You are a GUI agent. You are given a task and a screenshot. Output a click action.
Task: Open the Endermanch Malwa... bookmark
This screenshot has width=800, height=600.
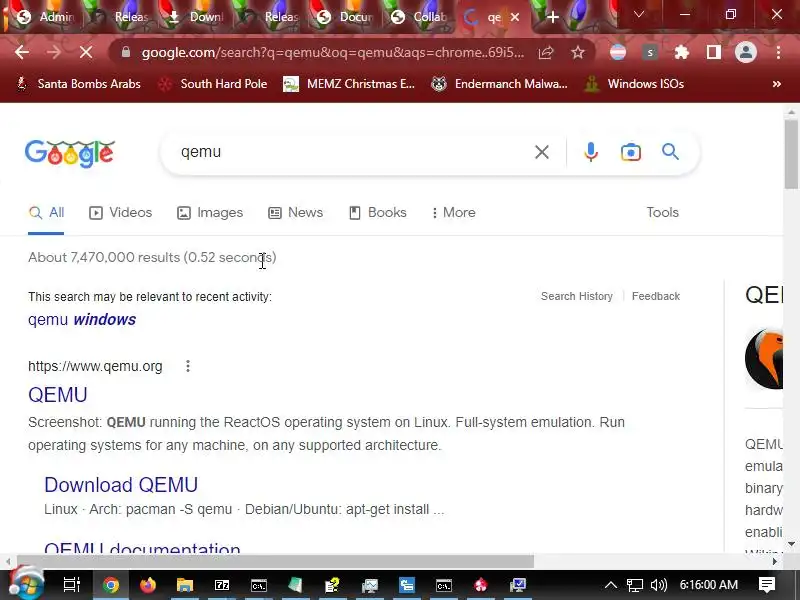tap(499, 84)
